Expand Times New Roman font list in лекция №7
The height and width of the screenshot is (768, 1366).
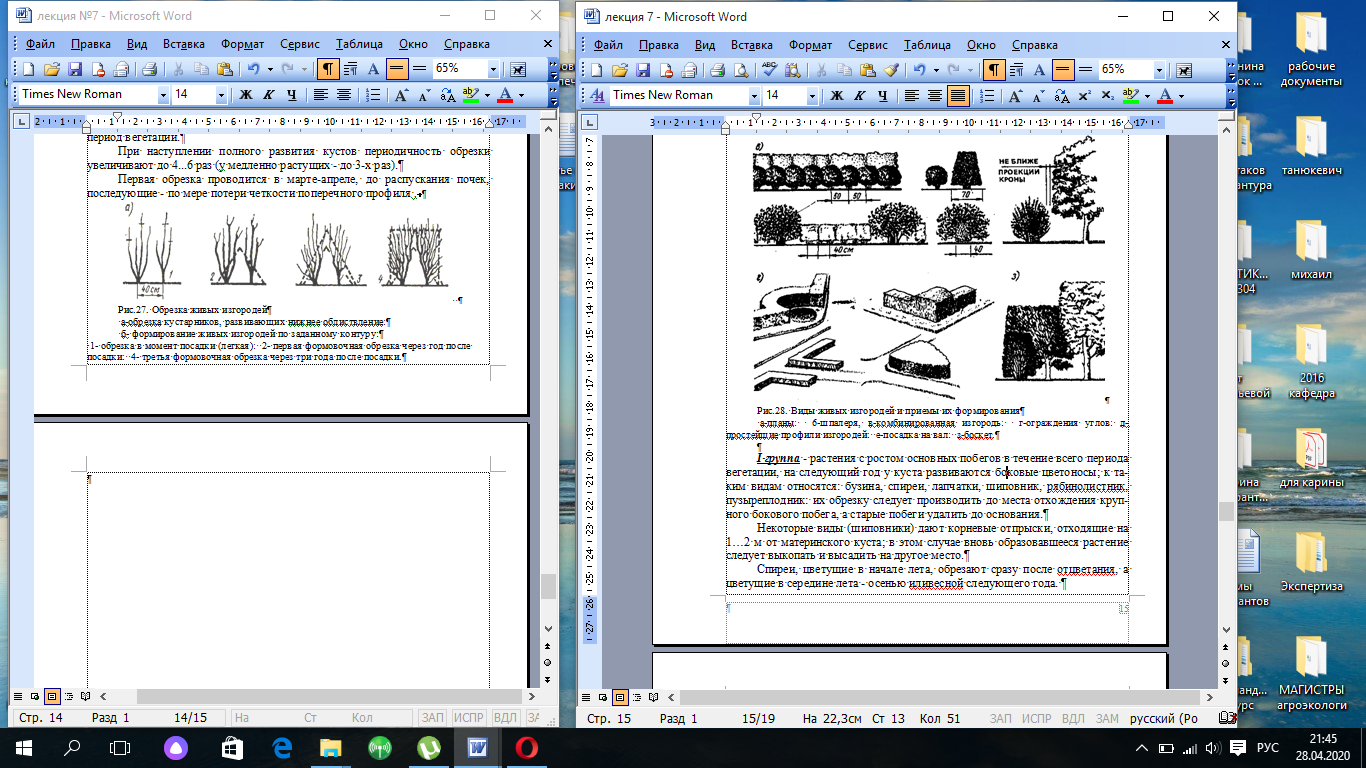pos(163,95)
